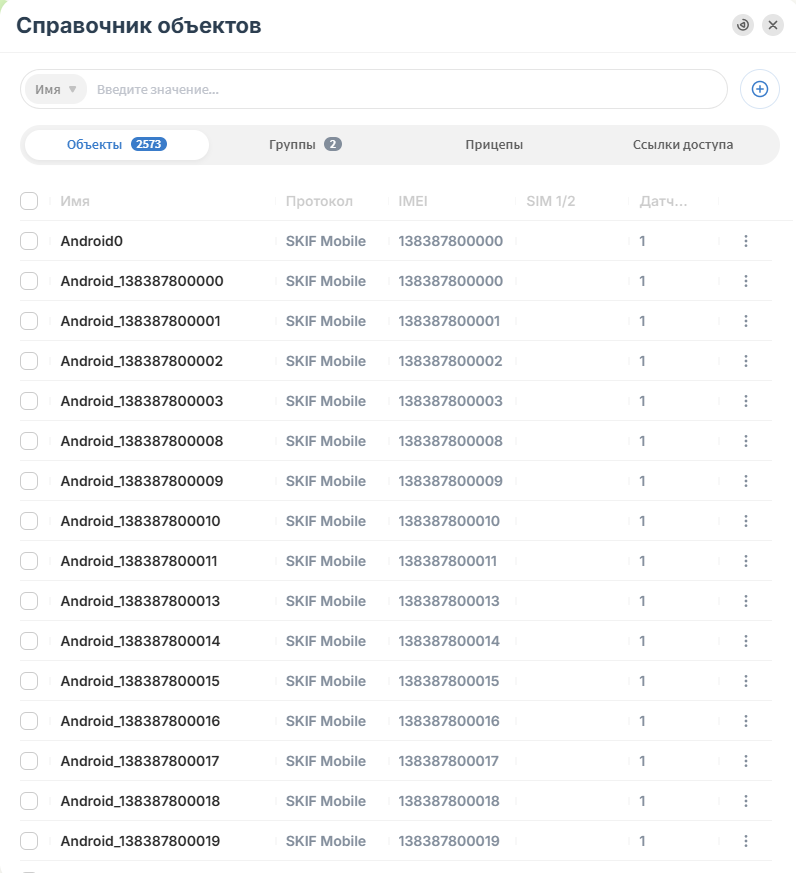Show row actions for Android_138387800017
This screenshot has height=873, width=796.
[746, 761]
